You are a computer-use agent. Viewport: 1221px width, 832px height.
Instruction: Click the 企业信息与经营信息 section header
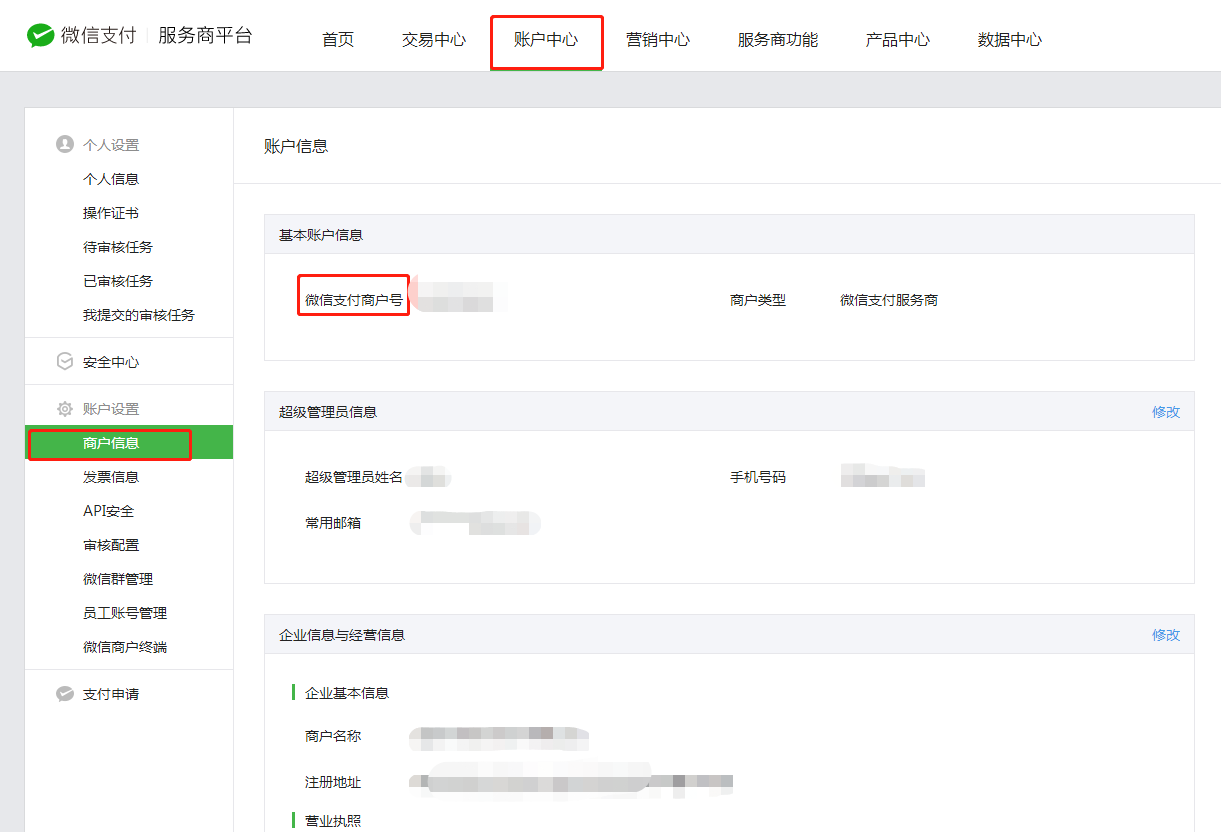tap(342, 635)
